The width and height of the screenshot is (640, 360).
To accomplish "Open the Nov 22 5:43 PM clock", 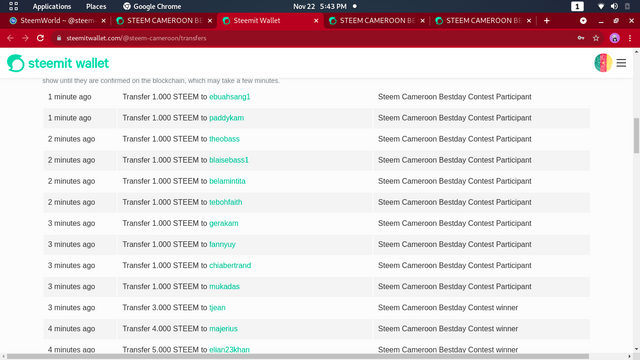I will click(x=320, y=7).
